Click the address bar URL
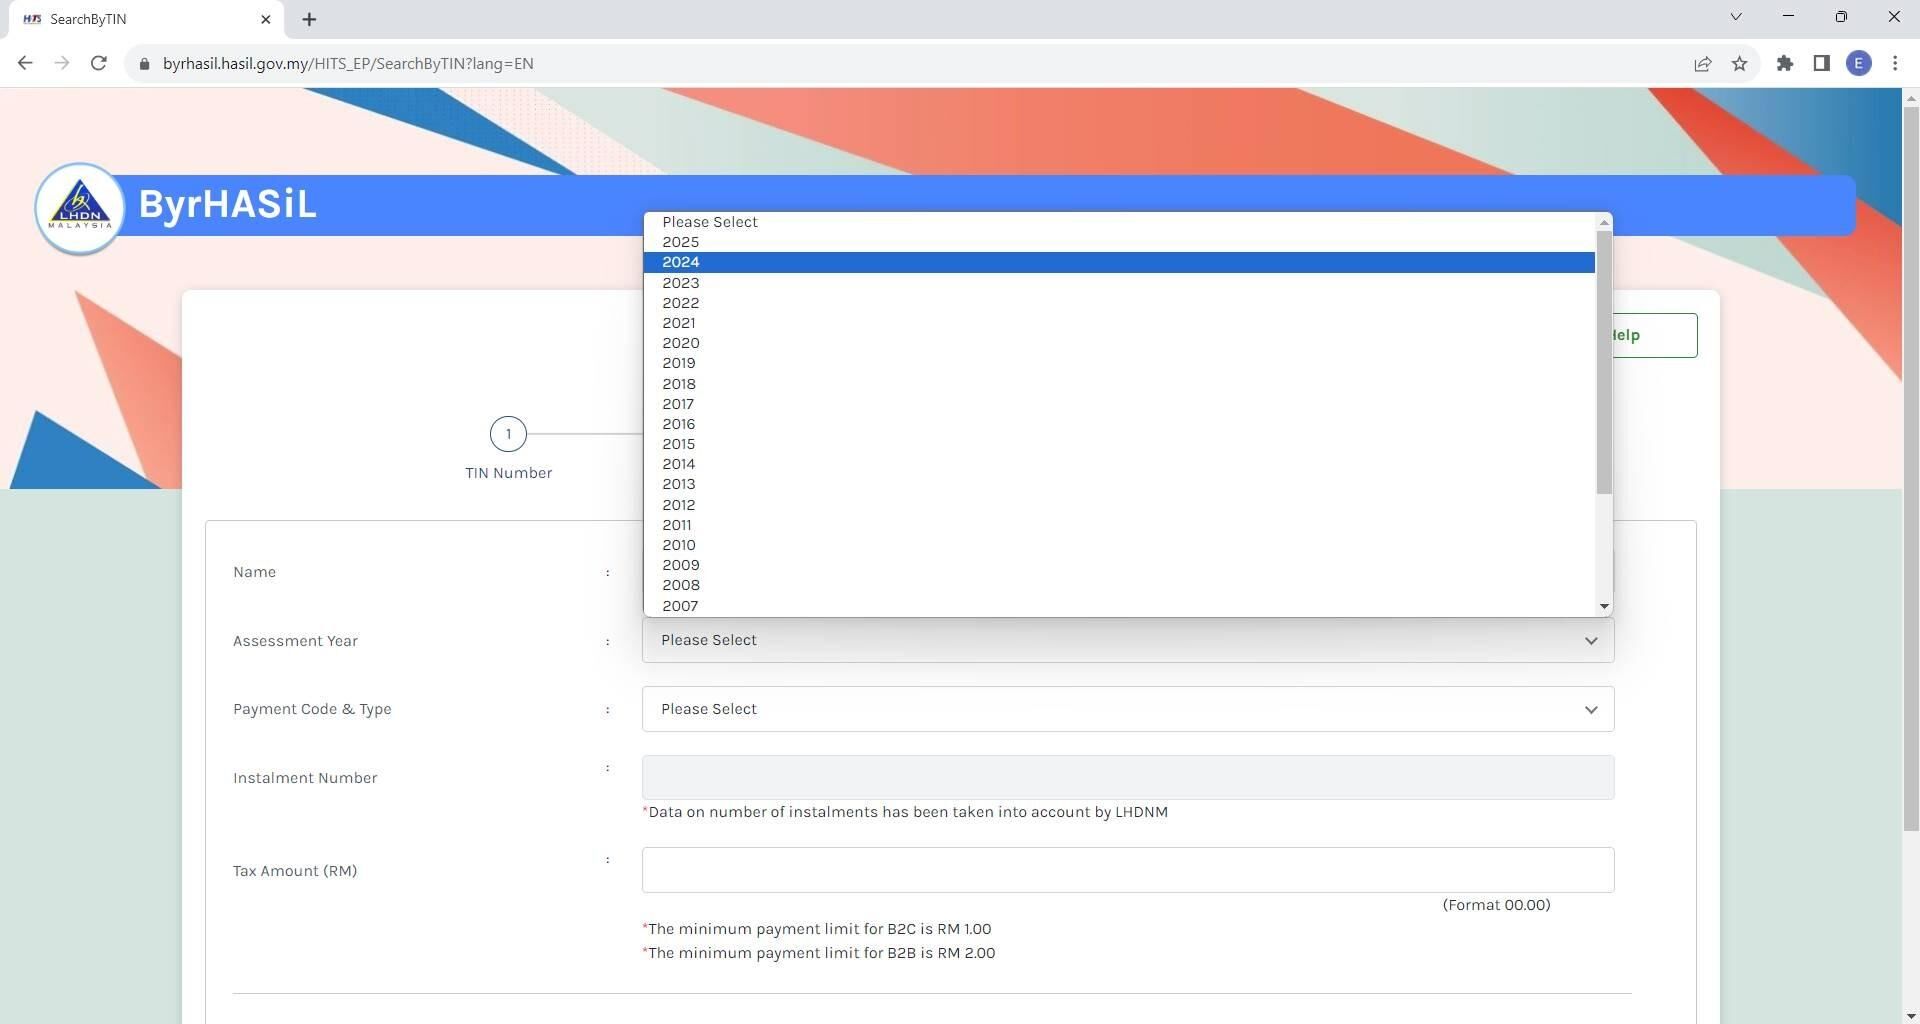 tap(348, 63)
